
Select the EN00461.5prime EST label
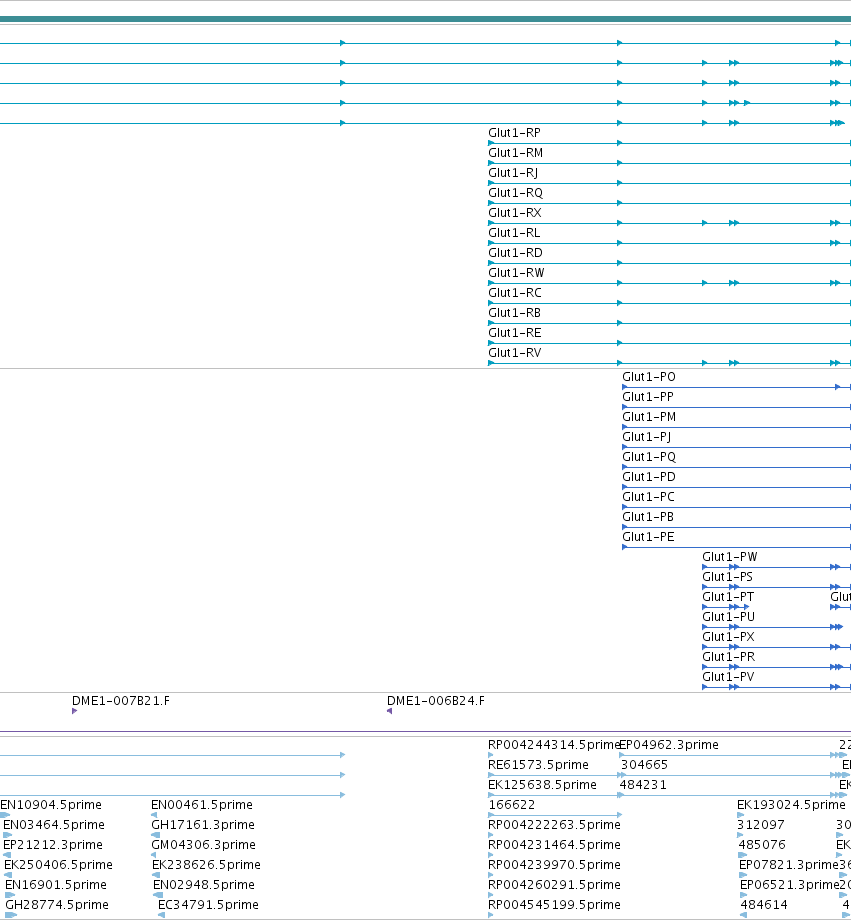(x=202, y=804)
